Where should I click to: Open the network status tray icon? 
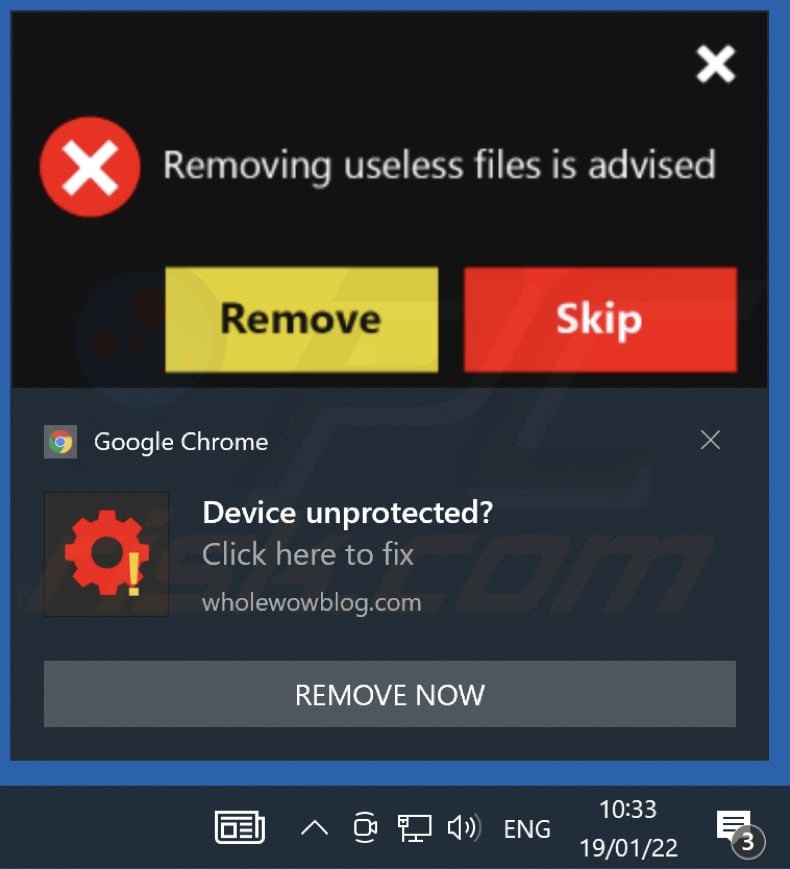pyautogui.click(x=414, y=828)
